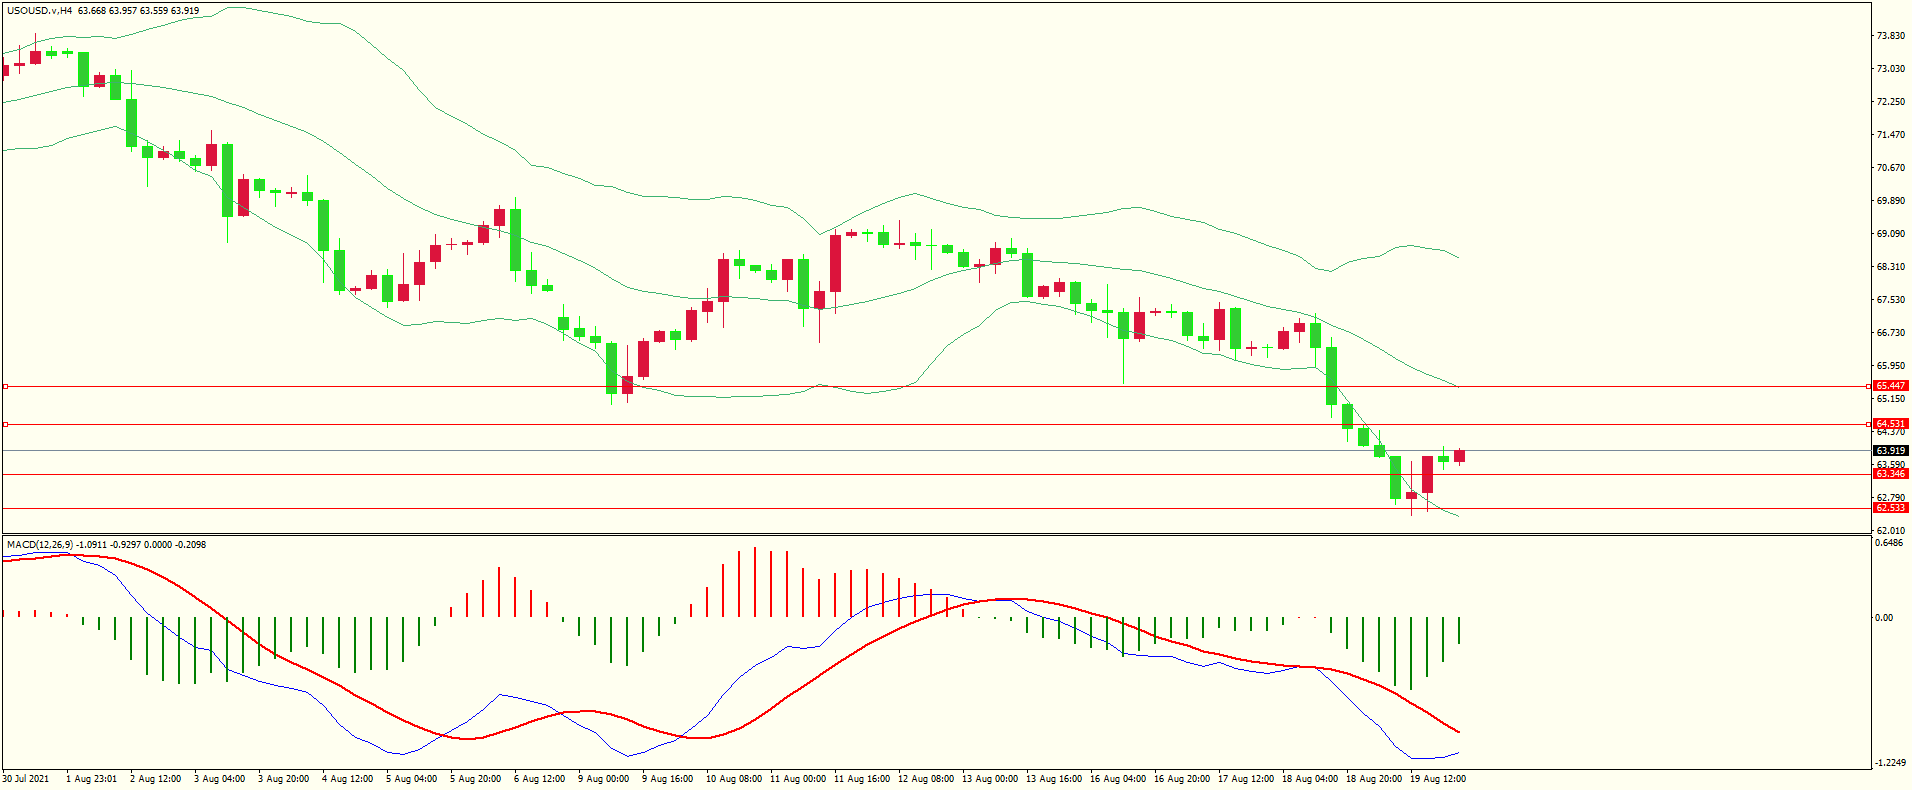Click the 67.530 price axis label
The image size is (1912, 790).
click(1890, 300)
